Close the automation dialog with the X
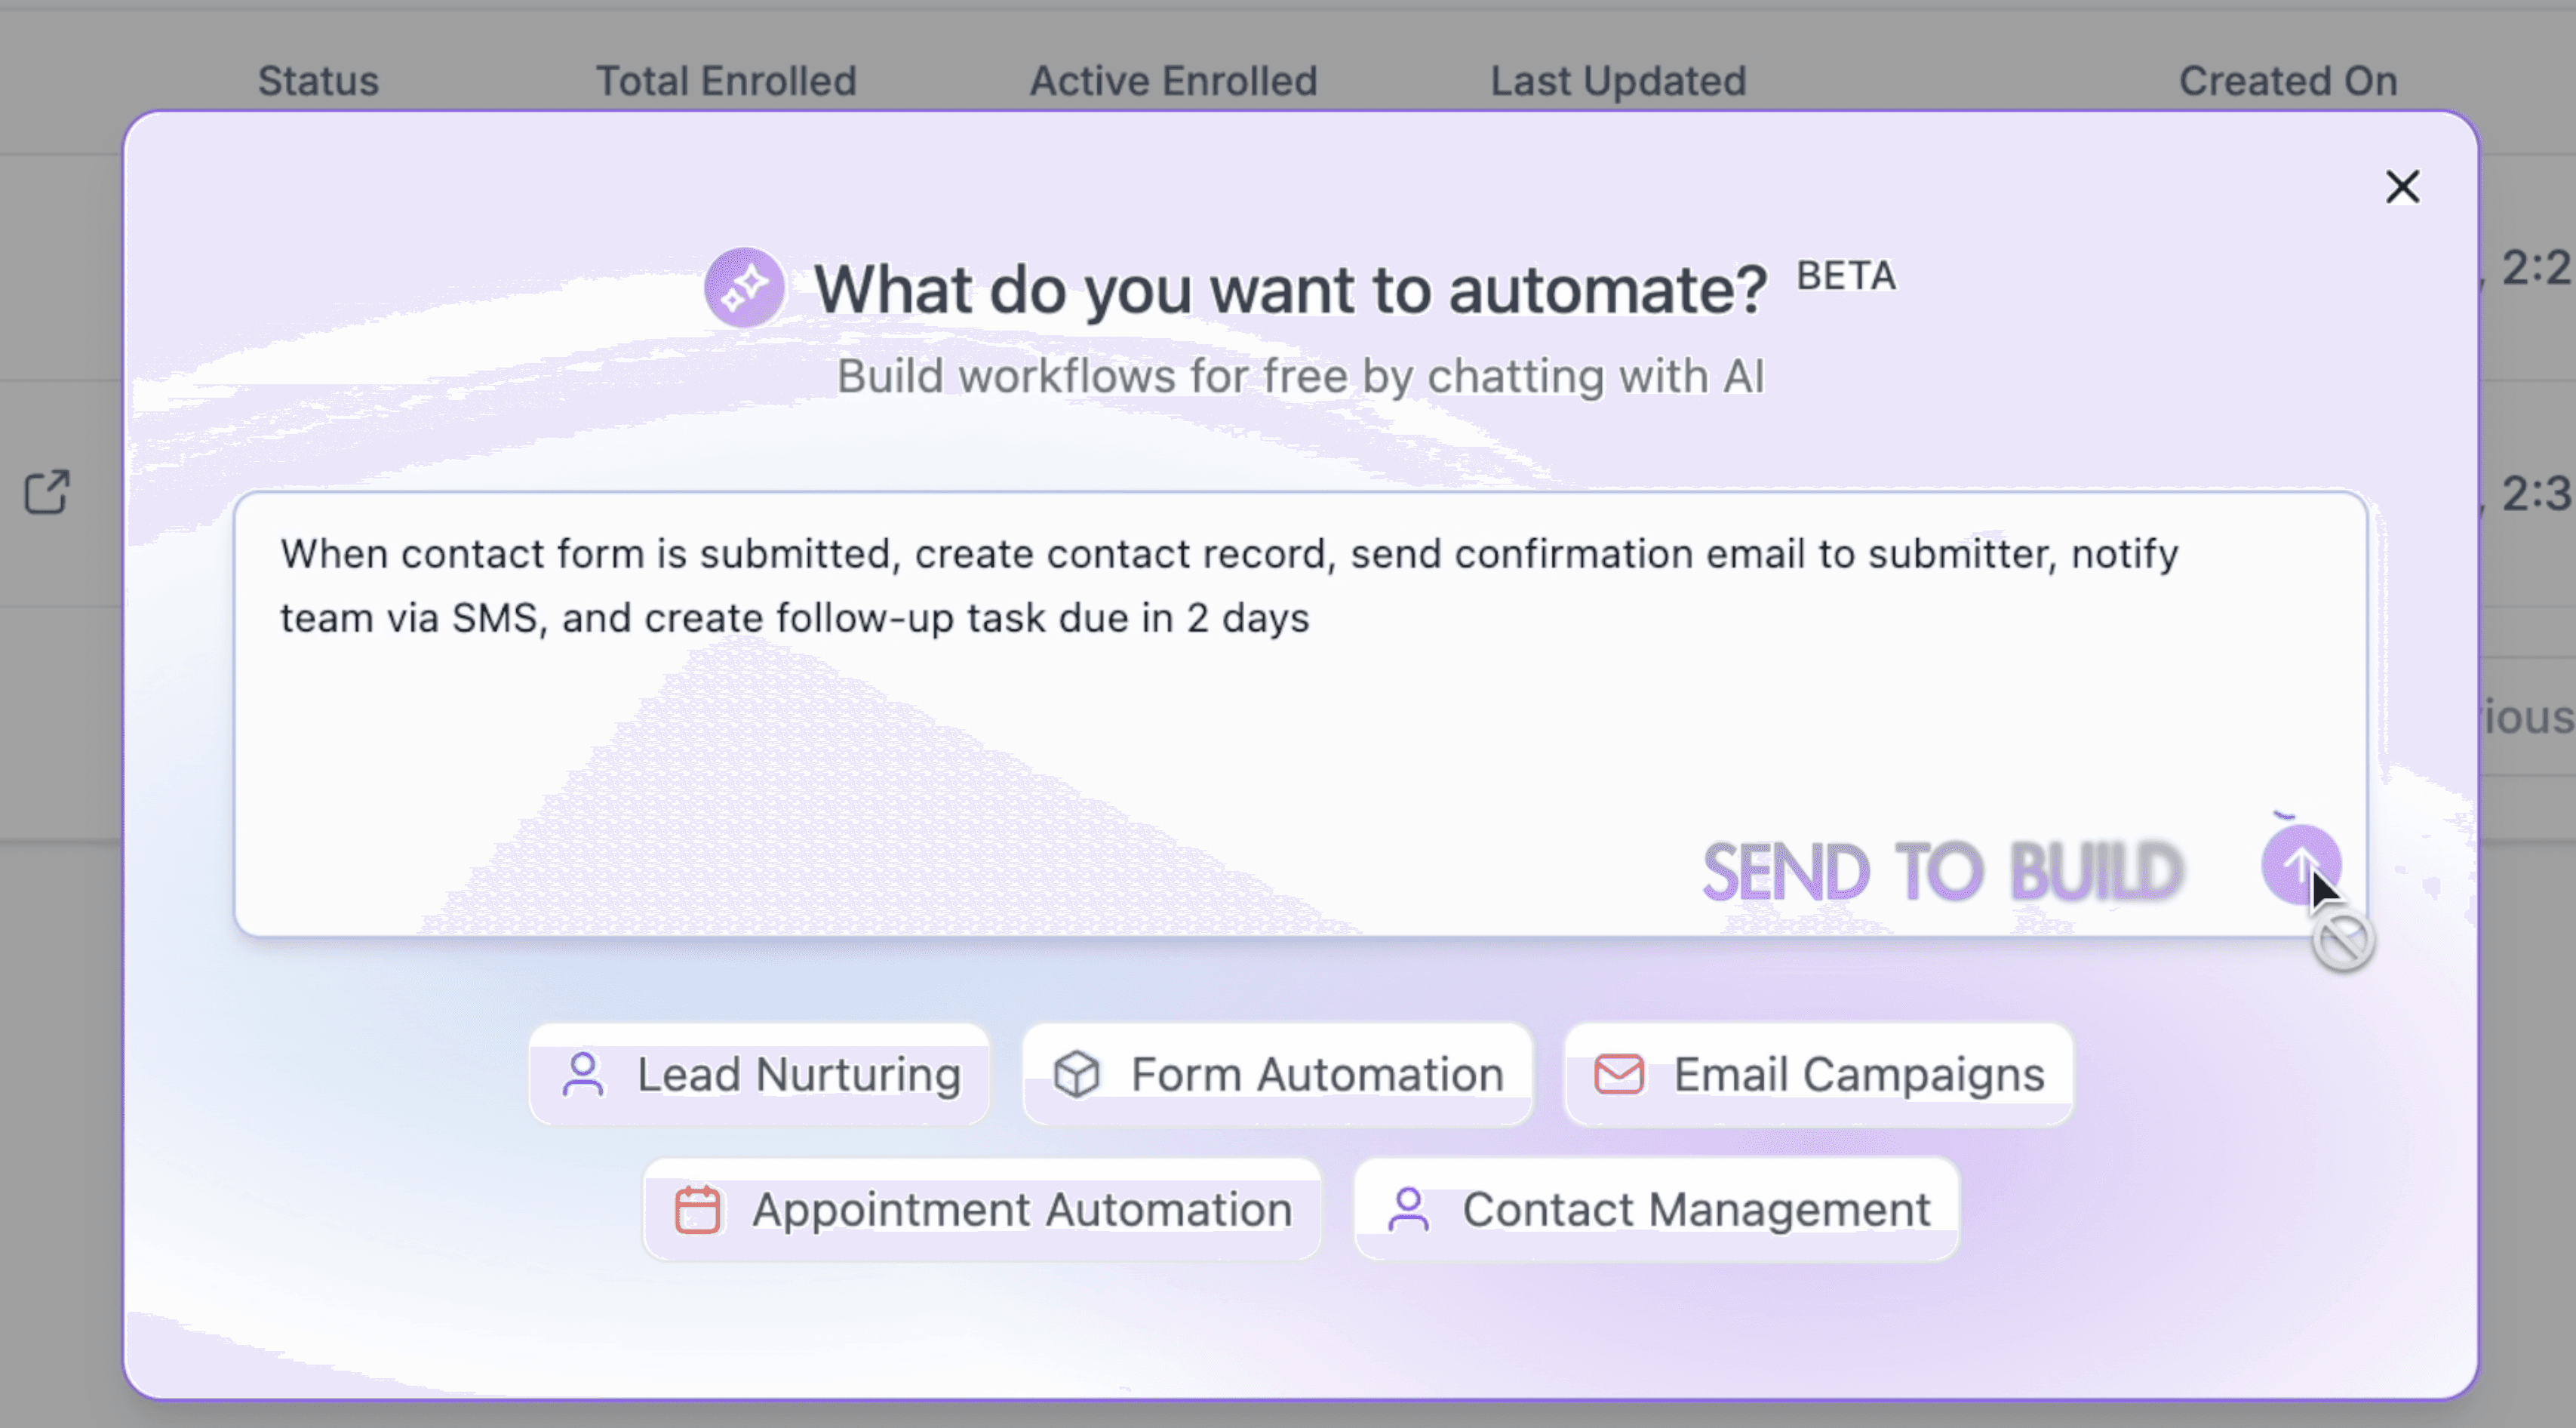 click(2402, 187)
